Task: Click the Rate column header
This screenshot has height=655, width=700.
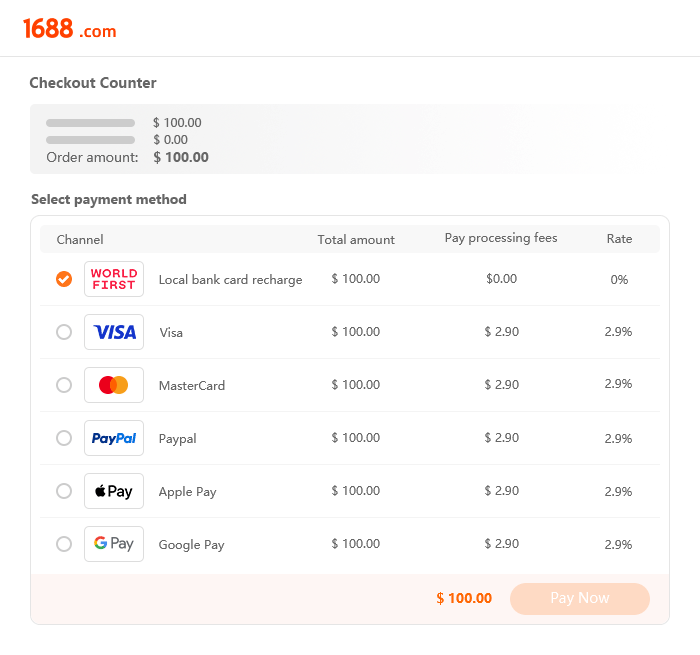Action: 619,239
